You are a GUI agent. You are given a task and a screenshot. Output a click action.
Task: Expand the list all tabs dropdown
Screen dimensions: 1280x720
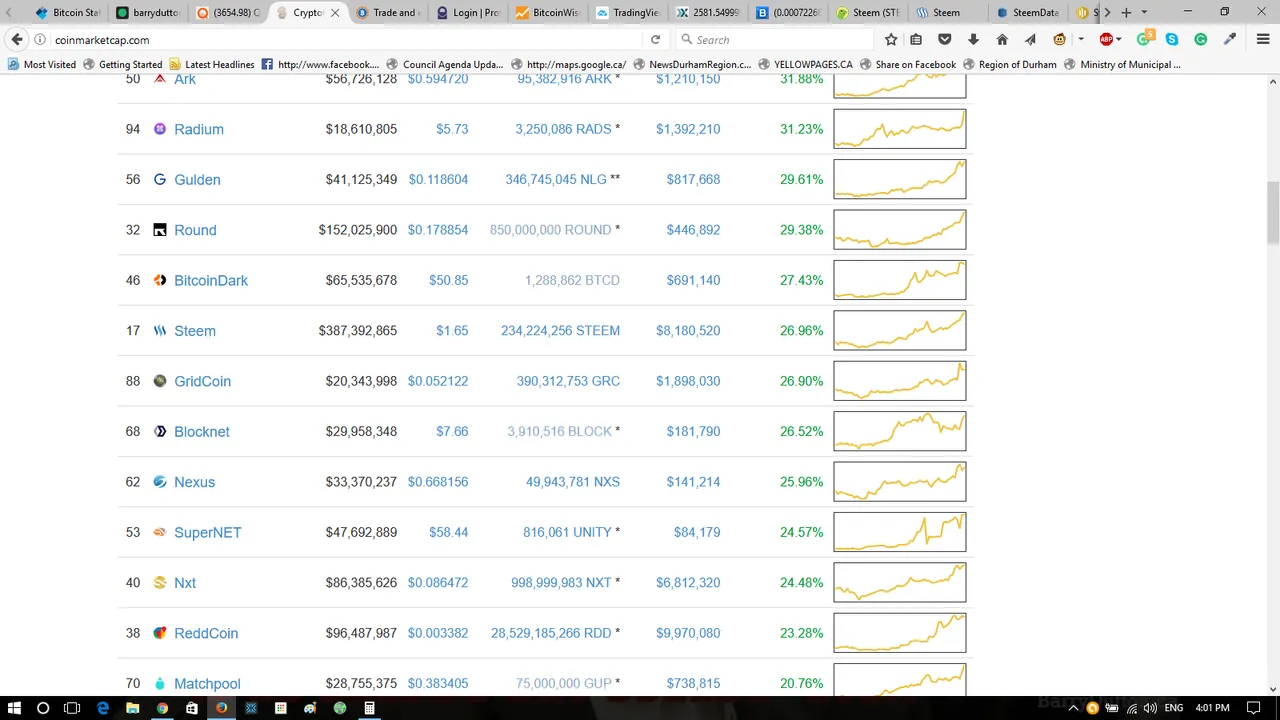1144,13
